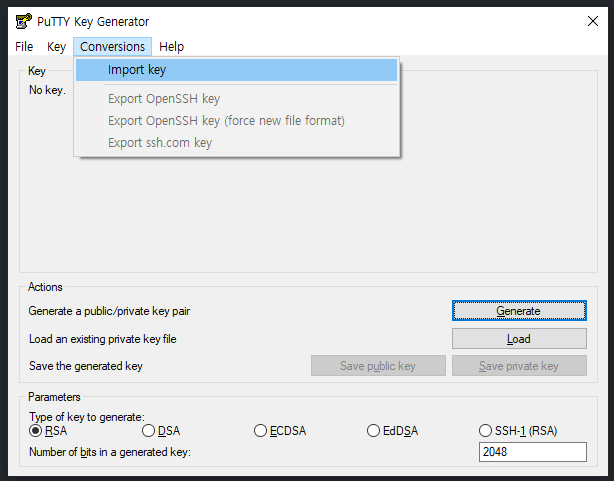Screen dimensions: 614x481
Task: Open the File menu
Action: pyautogui.click(x=24, y=46)
